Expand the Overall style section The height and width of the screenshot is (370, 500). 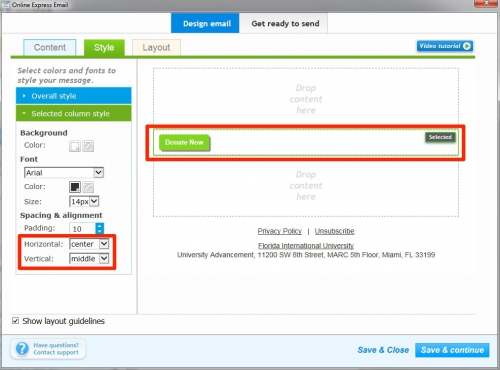click(74, 96)
